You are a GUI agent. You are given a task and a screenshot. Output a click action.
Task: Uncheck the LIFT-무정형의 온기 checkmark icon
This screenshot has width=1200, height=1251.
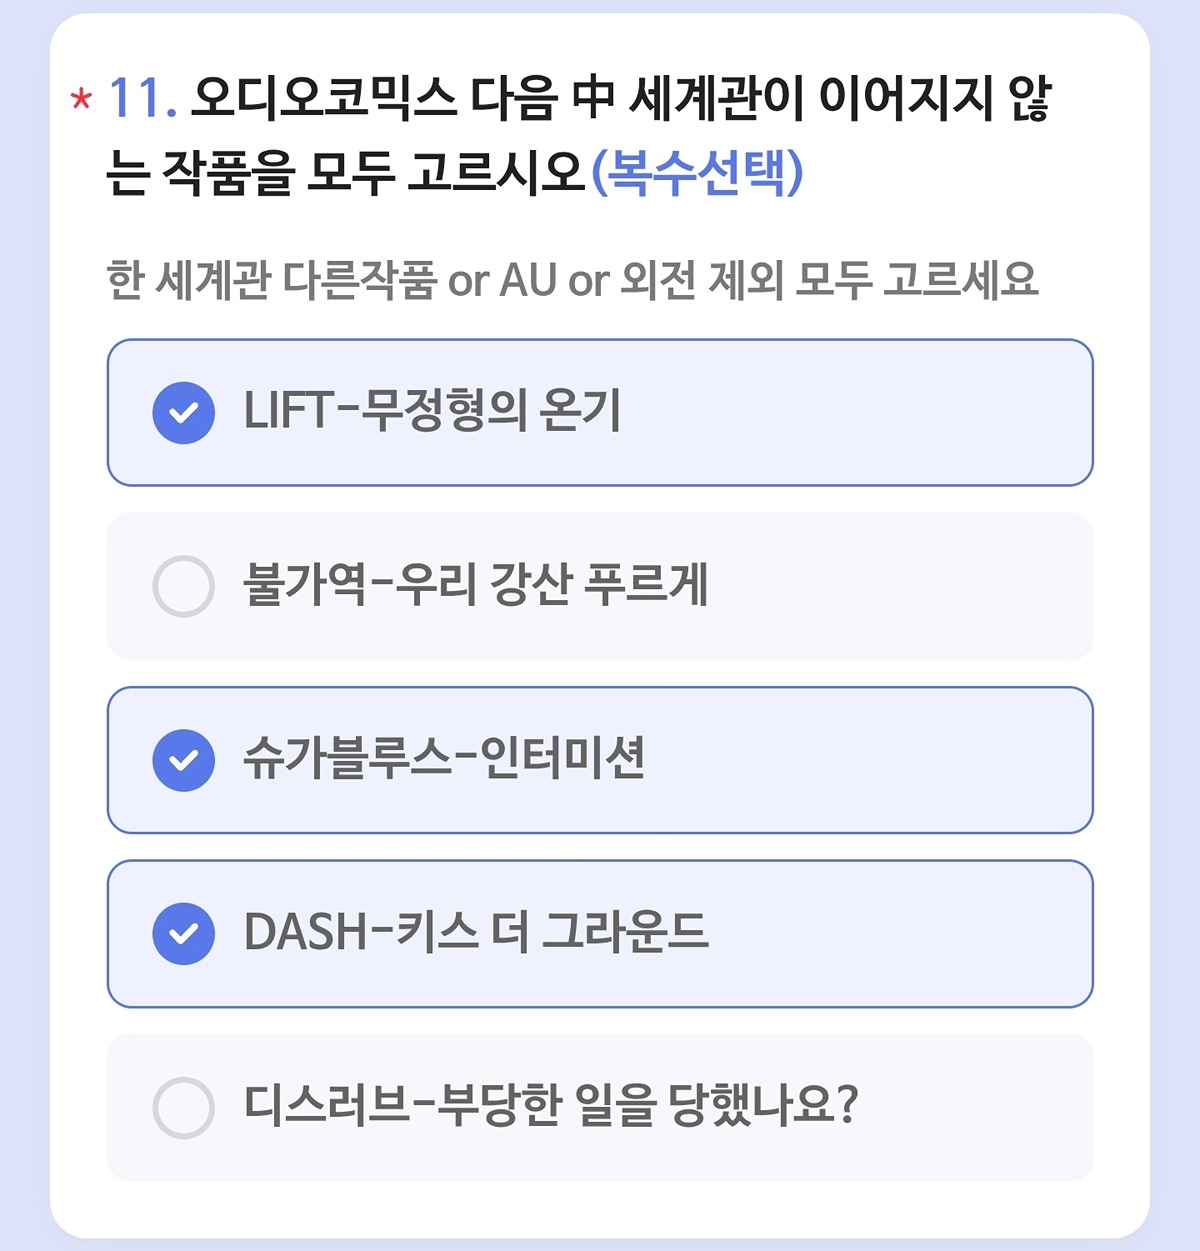[x=183, y=412]
